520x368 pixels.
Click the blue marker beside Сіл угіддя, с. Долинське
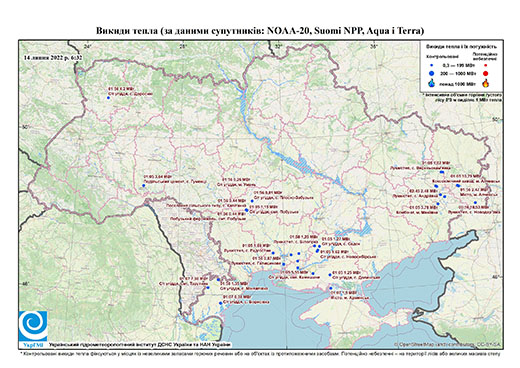coord(330,275)
